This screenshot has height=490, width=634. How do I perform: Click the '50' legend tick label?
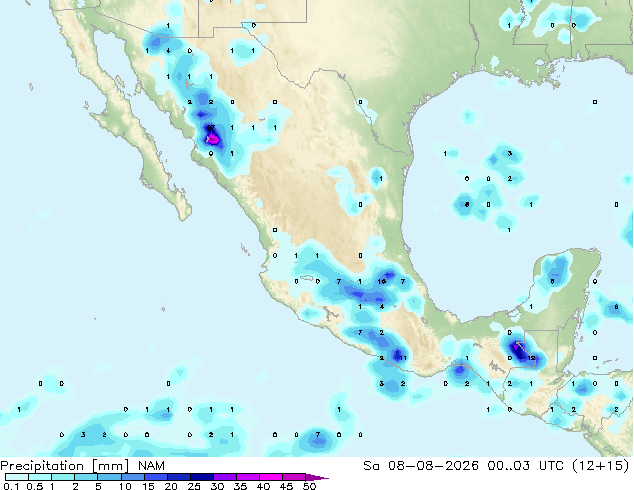[x=309, y=486]
